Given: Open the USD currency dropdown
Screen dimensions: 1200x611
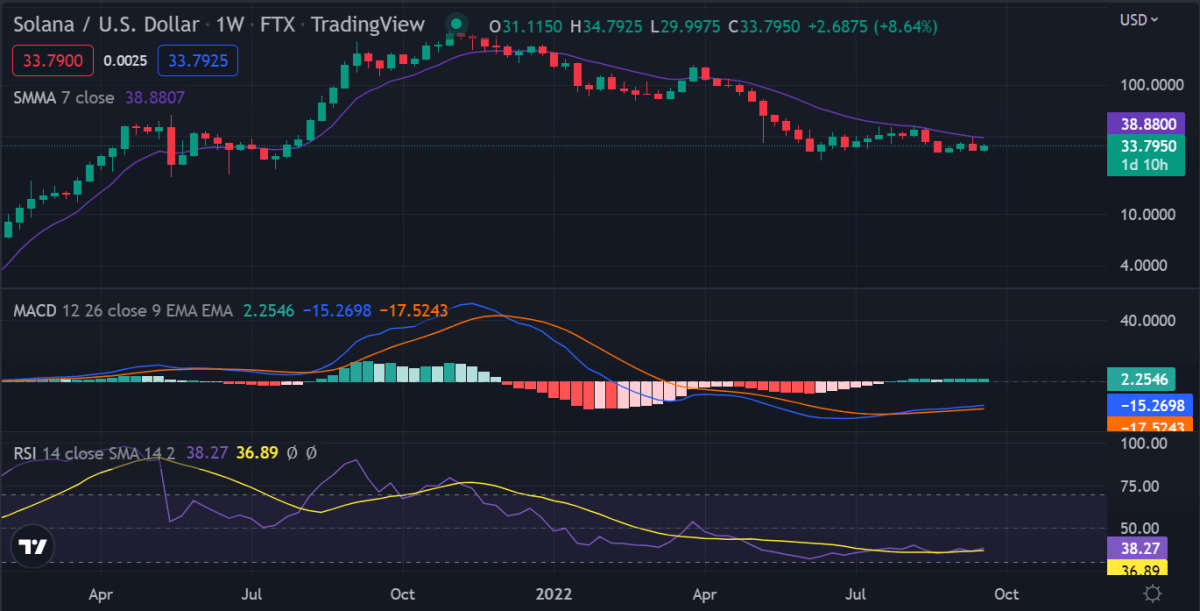Looking at the screenshot, I should (x=1139, y=19).
